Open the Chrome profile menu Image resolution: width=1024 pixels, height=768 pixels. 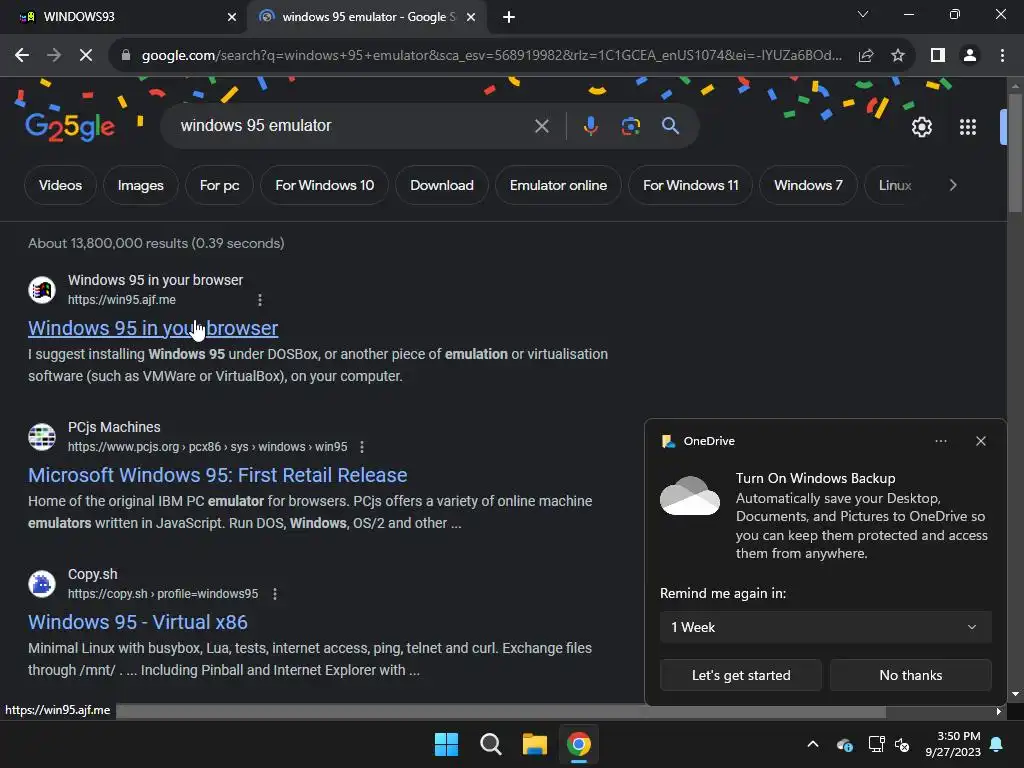coord(970,56)
